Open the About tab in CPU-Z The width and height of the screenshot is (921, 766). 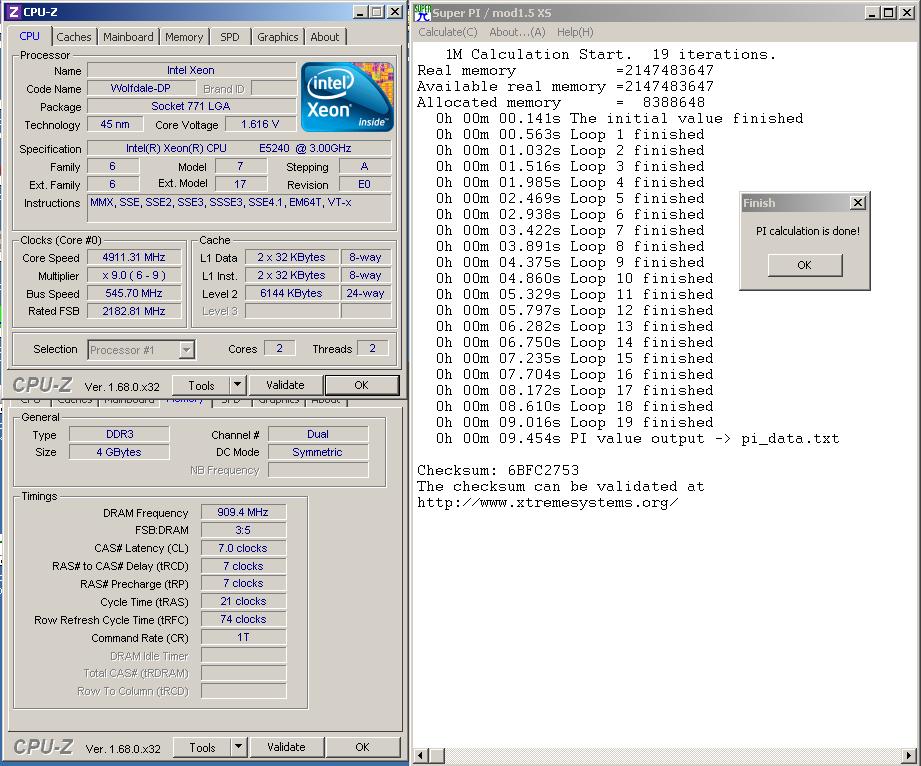coord(325,37)
